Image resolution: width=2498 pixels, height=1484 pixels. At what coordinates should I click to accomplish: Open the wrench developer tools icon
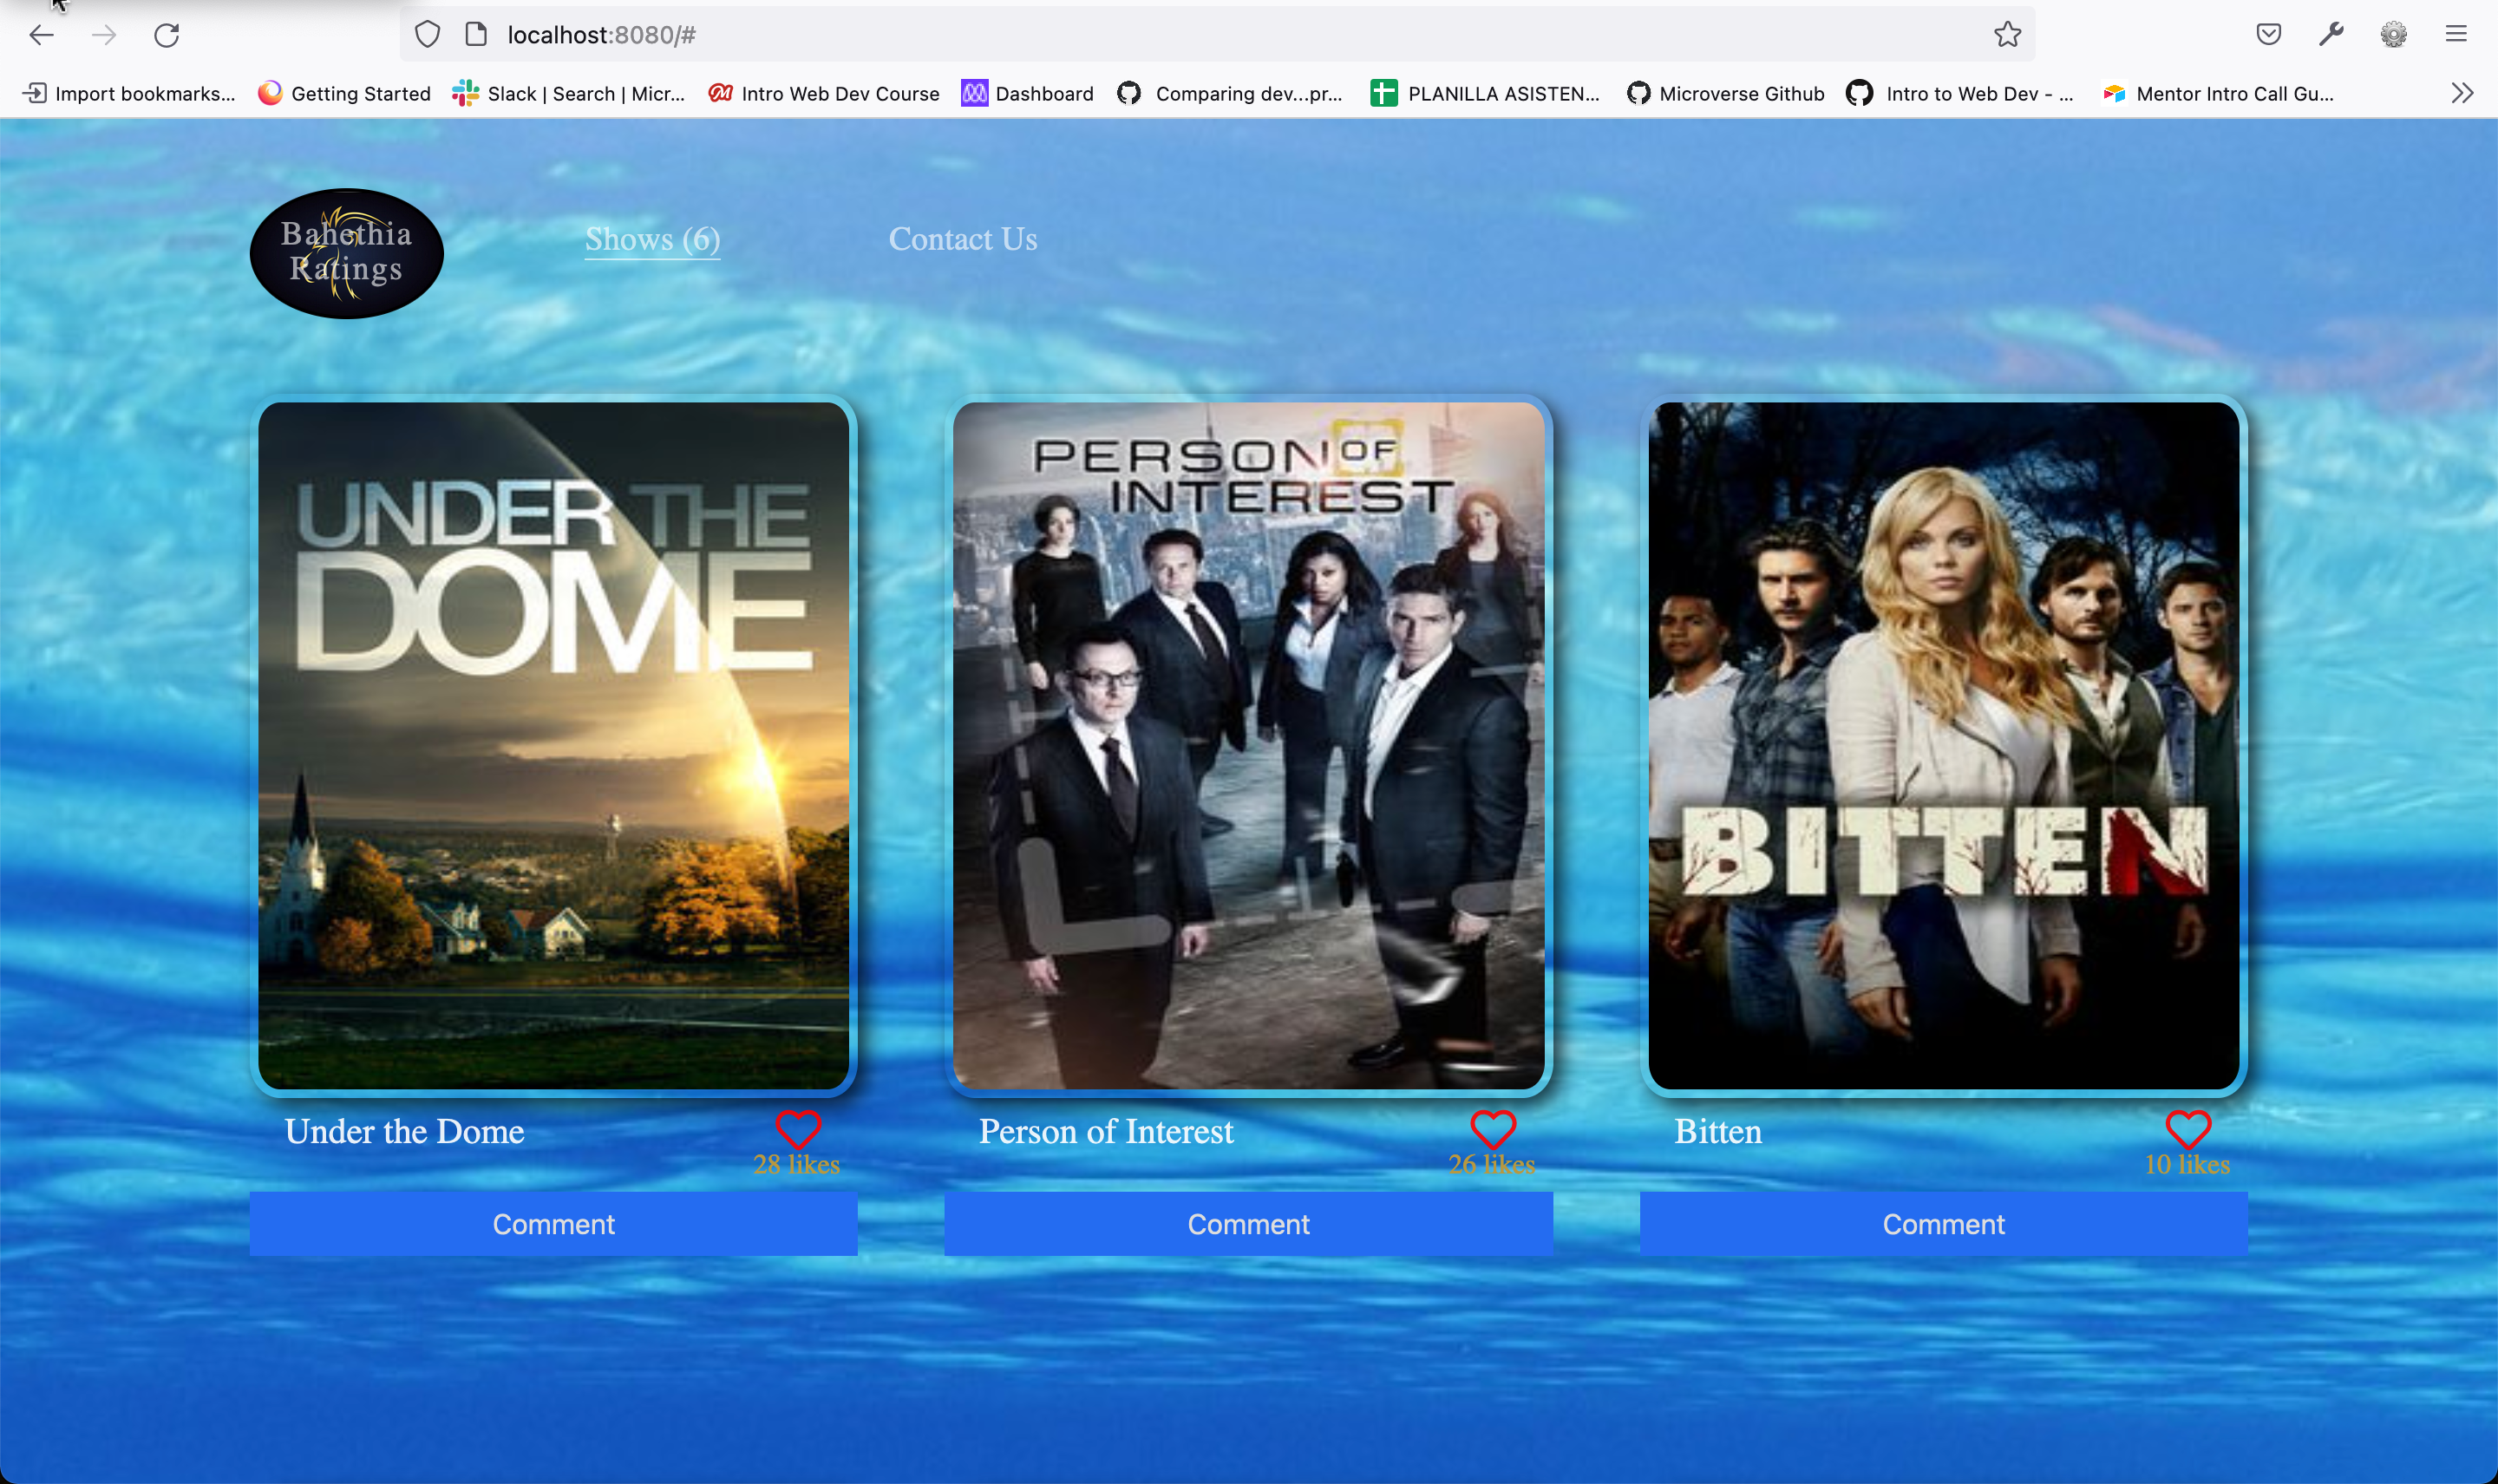2331,35
